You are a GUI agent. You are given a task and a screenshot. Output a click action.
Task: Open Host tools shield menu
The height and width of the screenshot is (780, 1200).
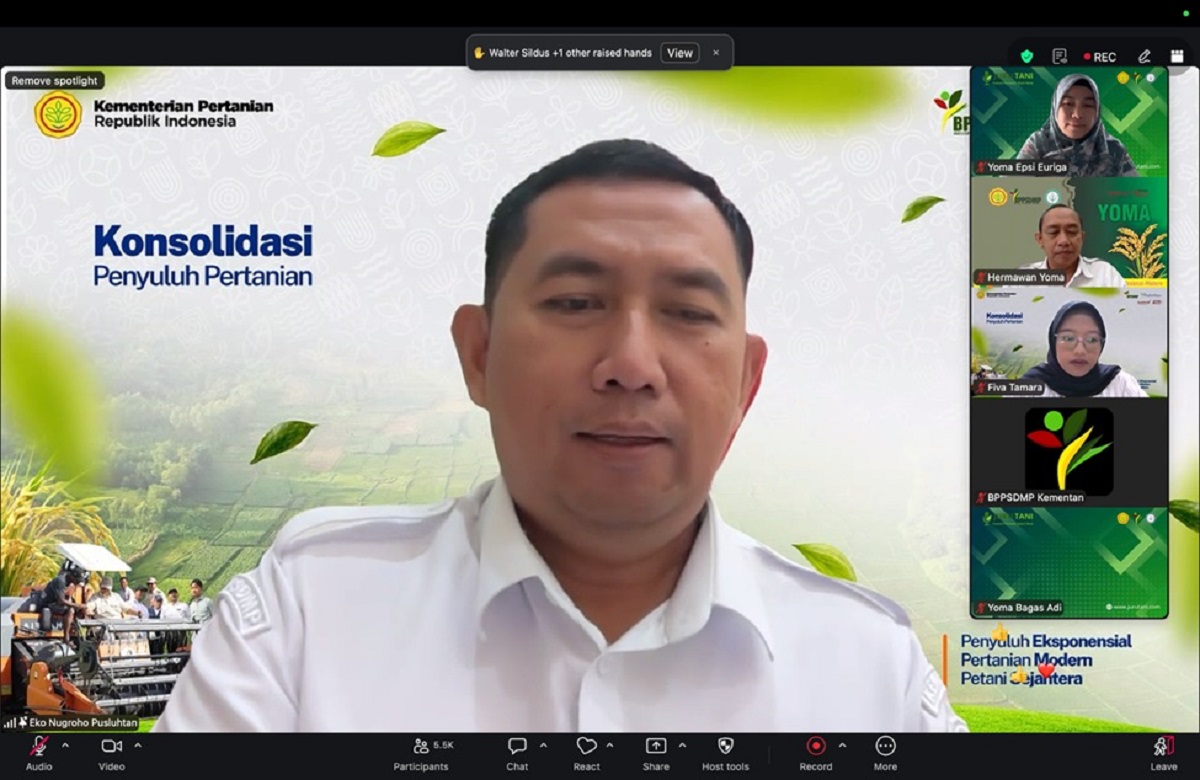click(726, 753)
